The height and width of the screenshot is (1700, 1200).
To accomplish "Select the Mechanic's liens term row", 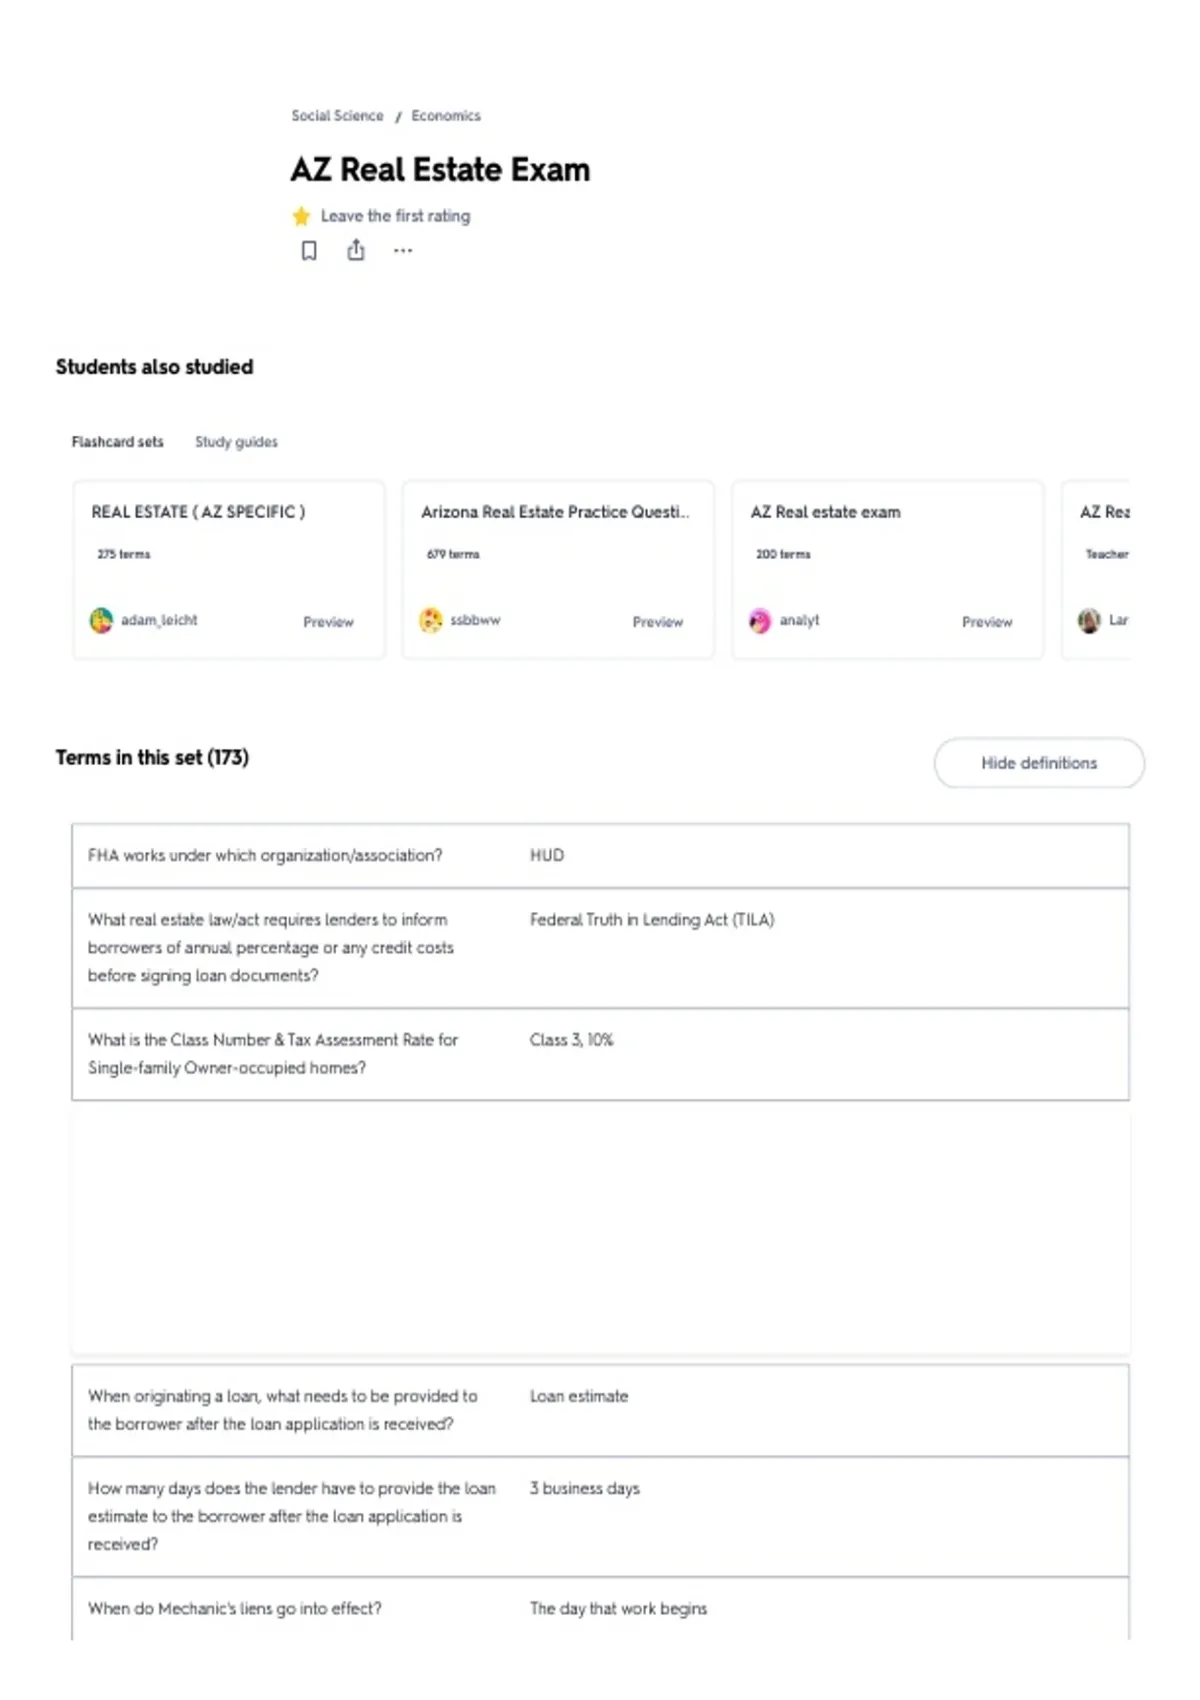I will pyautogui.click(x=600, y=1608).
